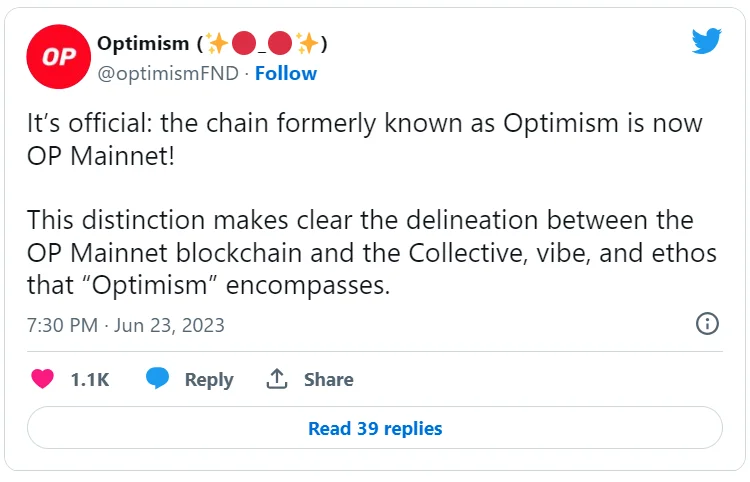Click the first sparkle emoji in the name
This screenshot has width=750, height=482.
(x=216, y=44)
